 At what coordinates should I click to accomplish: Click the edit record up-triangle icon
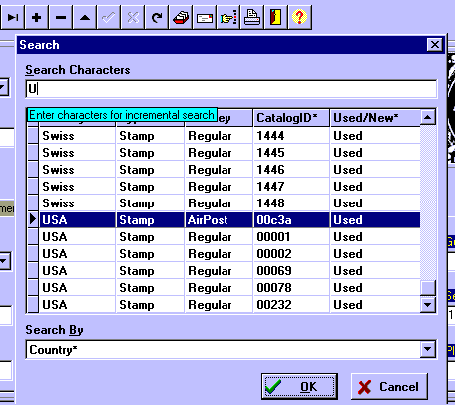[x=85, y=17]
